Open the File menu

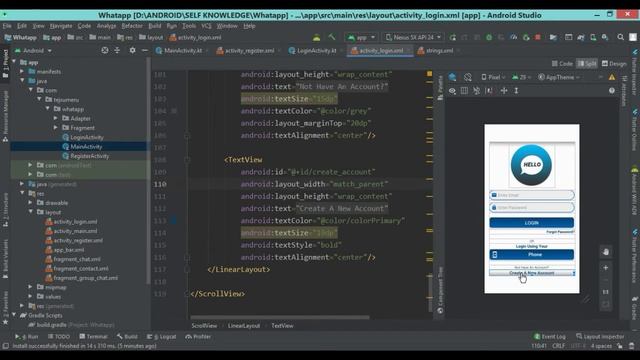(7, 26)
